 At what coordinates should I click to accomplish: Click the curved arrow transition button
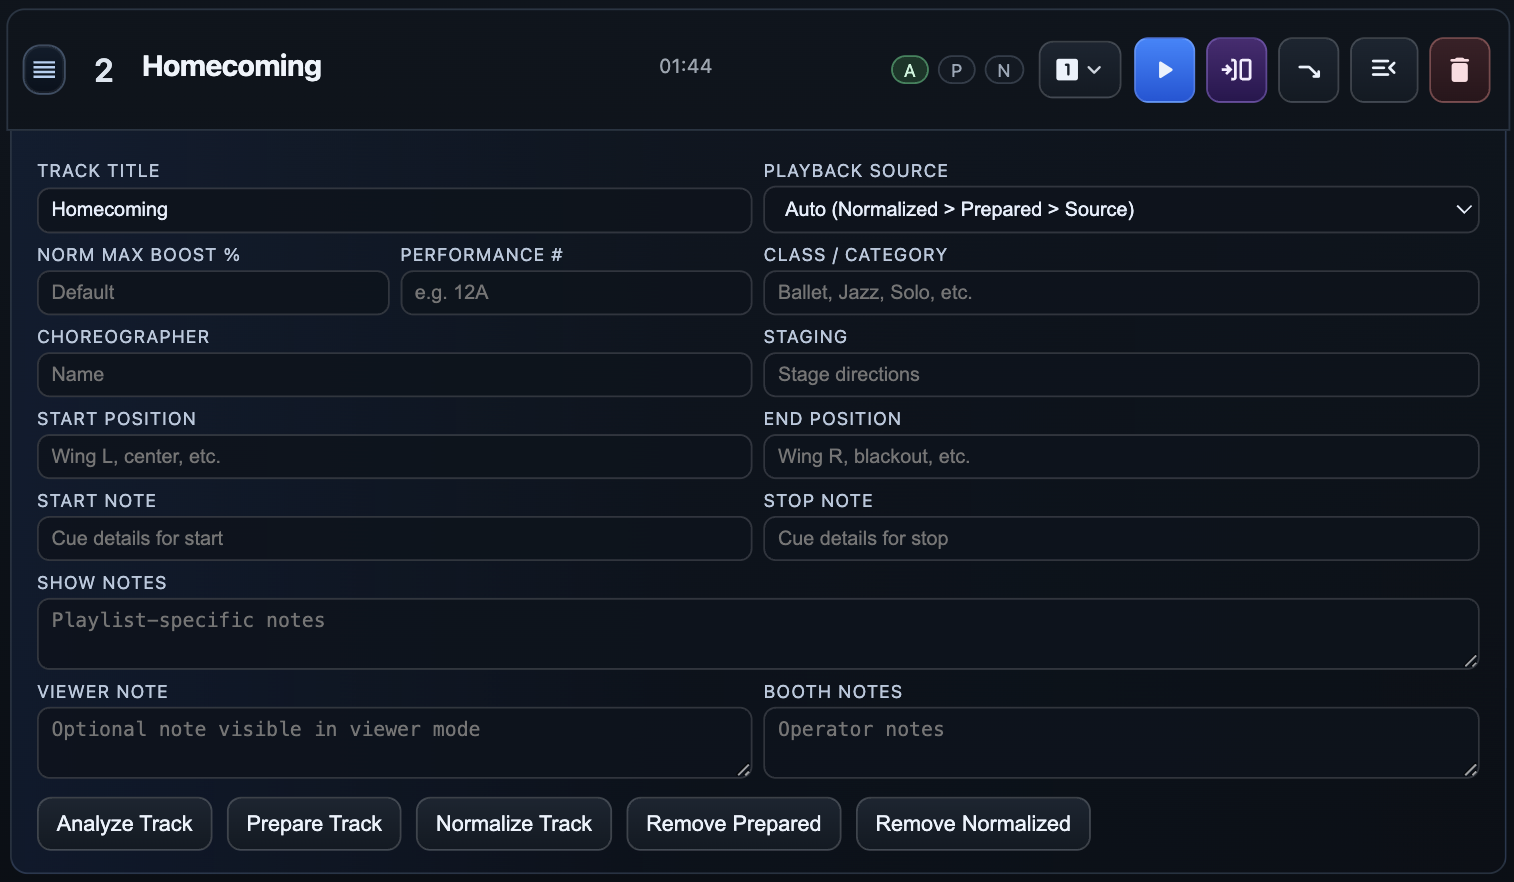coord(1308,70)
